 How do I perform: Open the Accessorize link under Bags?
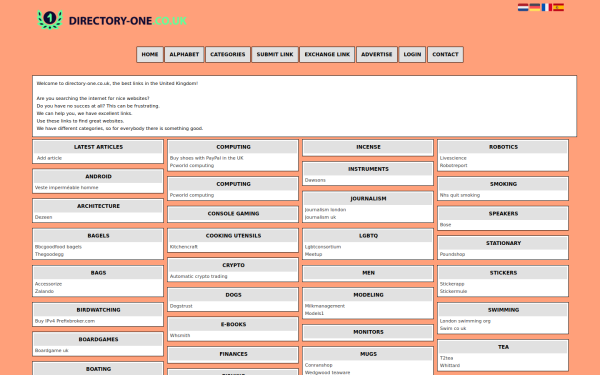48,284
